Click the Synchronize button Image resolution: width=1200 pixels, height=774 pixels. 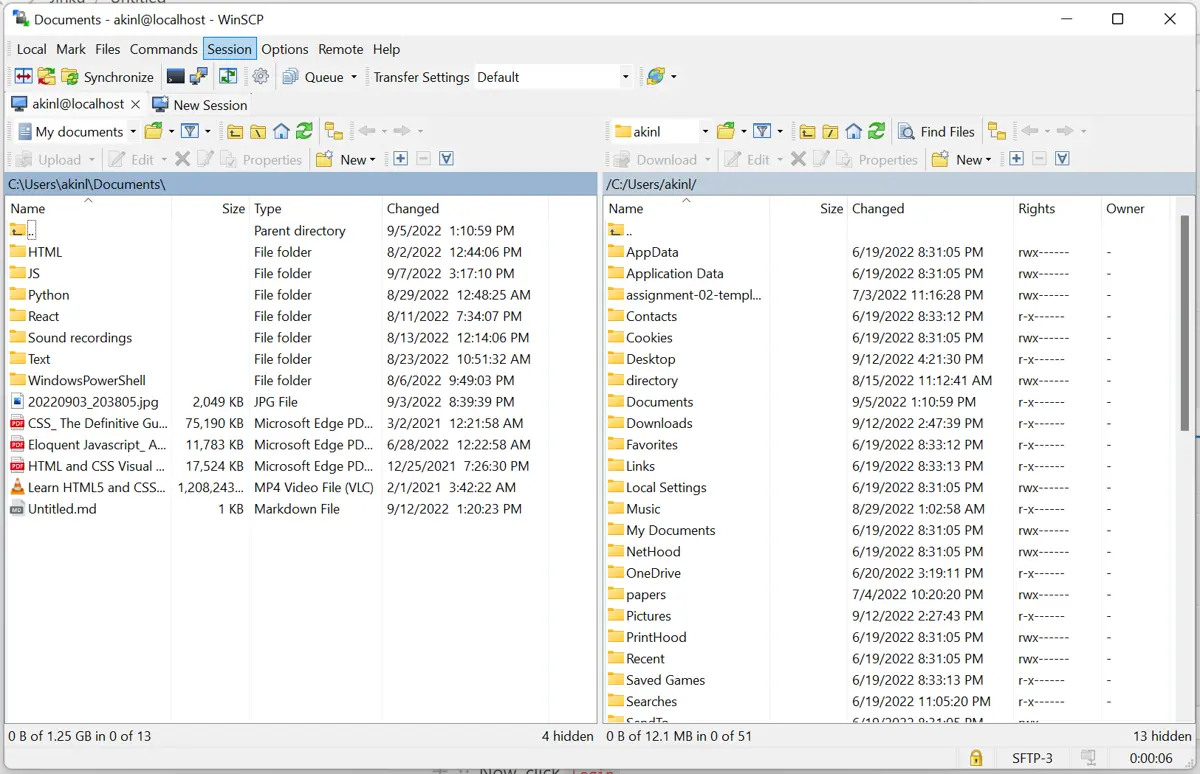[x=108, y=77]
